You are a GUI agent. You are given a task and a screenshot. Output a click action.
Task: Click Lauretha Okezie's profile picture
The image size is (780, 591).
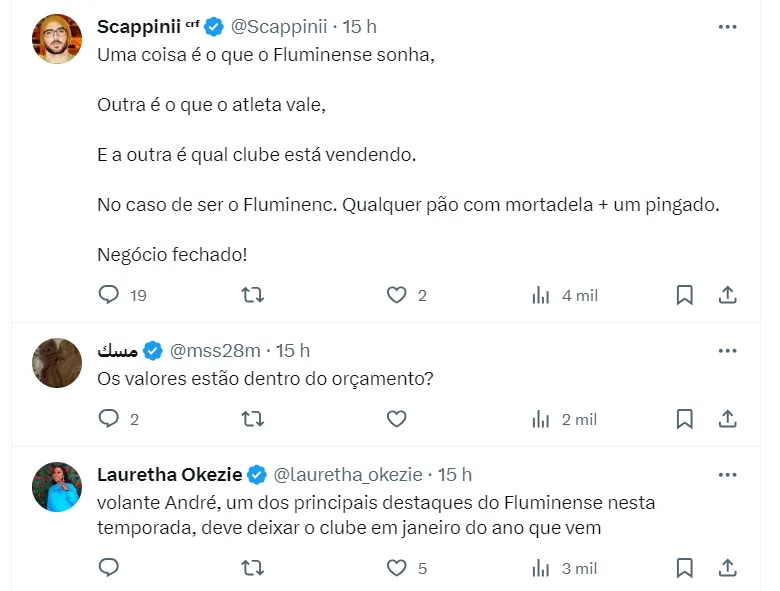click(x=57, y=486)
